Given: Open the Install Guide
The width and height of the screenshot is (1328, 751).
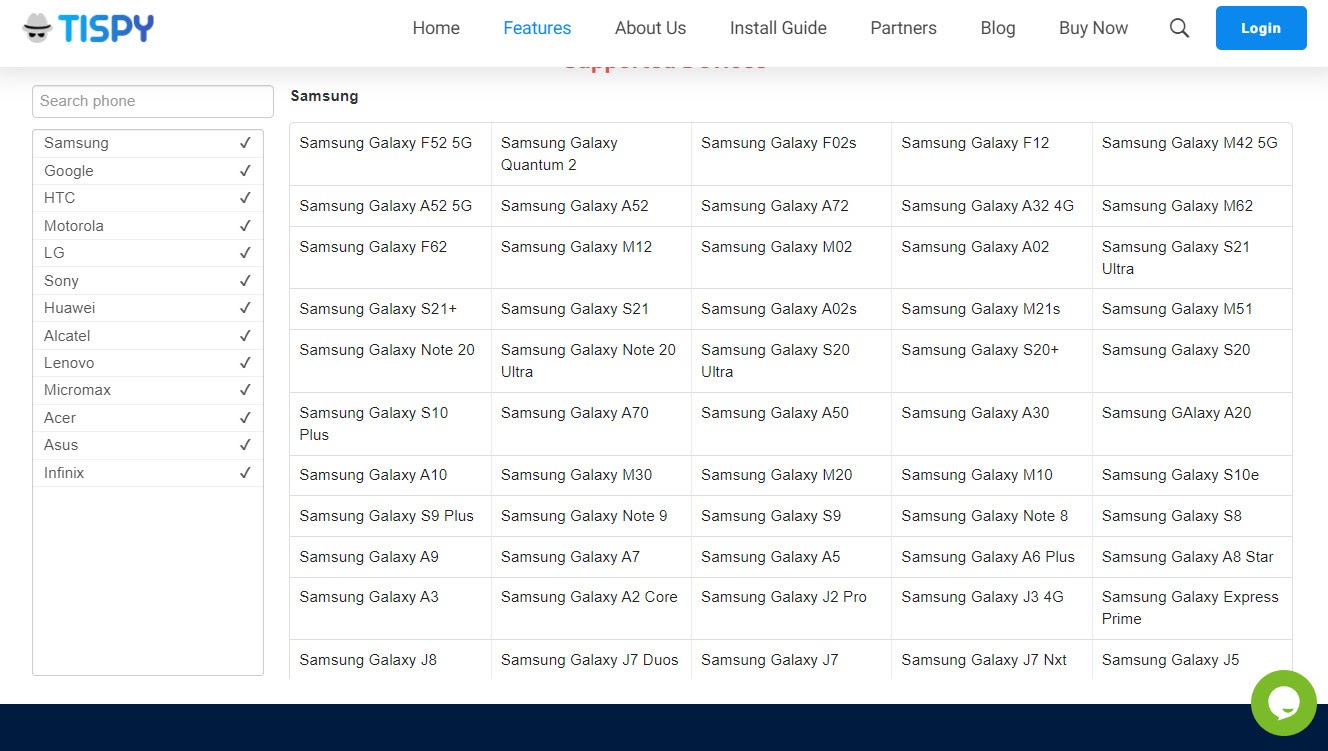Looking at the screenshot, I should point(778,28).
